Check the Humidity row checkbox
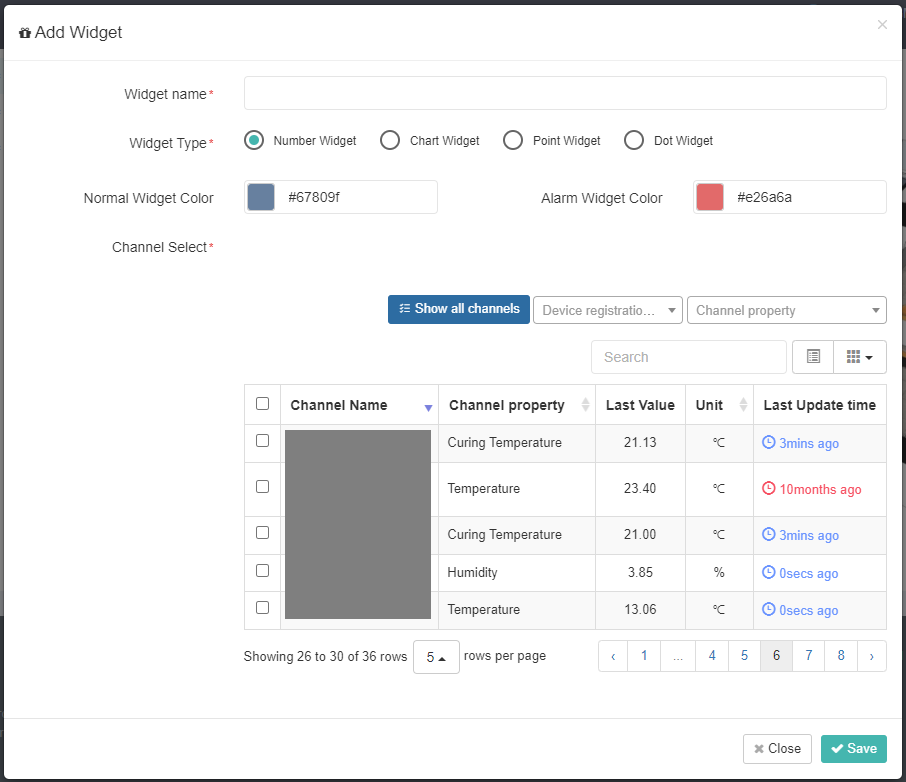 coord(262,570)
